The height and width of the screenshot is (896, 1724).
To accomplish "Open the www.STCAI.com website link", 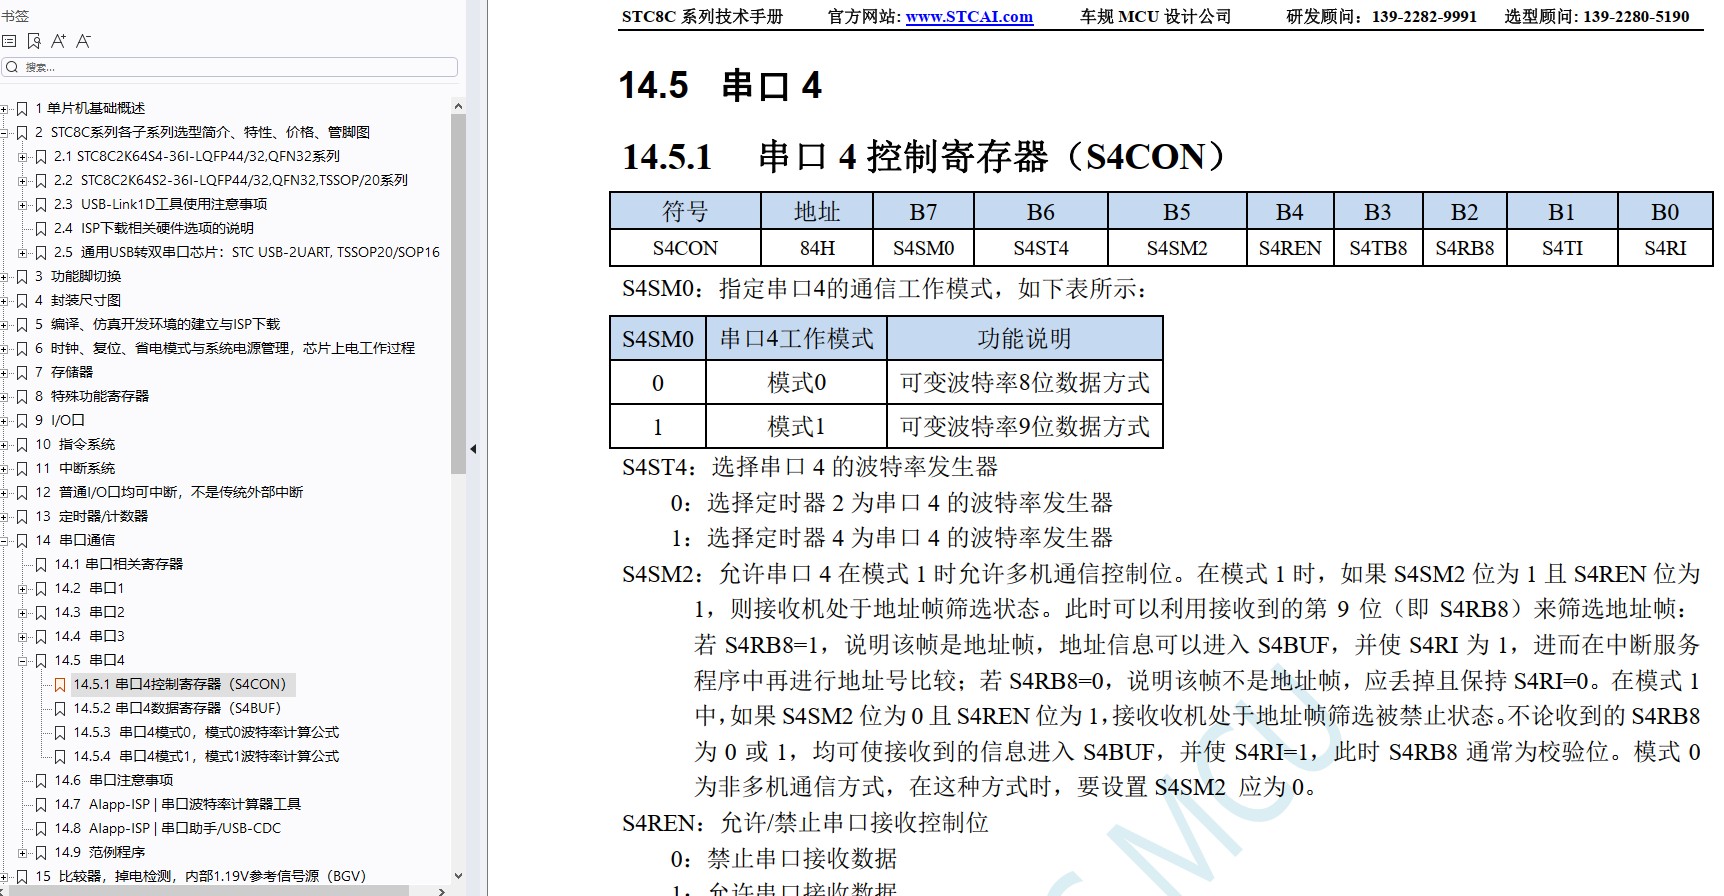I will [969, 17].
